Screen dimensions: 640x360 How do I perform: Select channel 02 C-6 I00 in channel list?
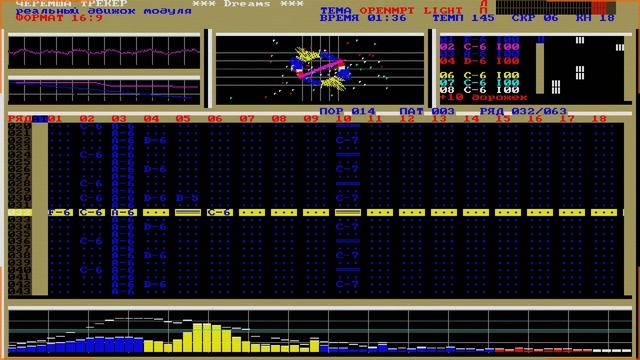point(480,47)
